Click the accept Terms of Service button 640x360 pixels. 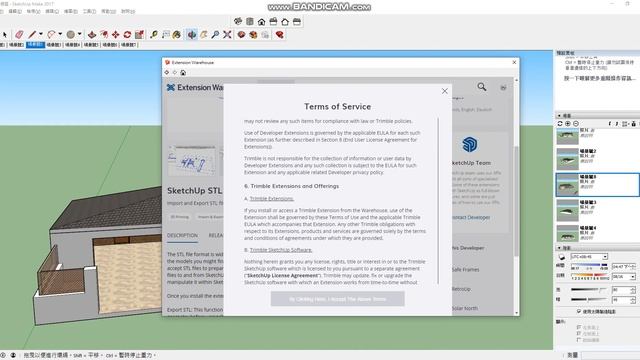[x=338, y=299]
